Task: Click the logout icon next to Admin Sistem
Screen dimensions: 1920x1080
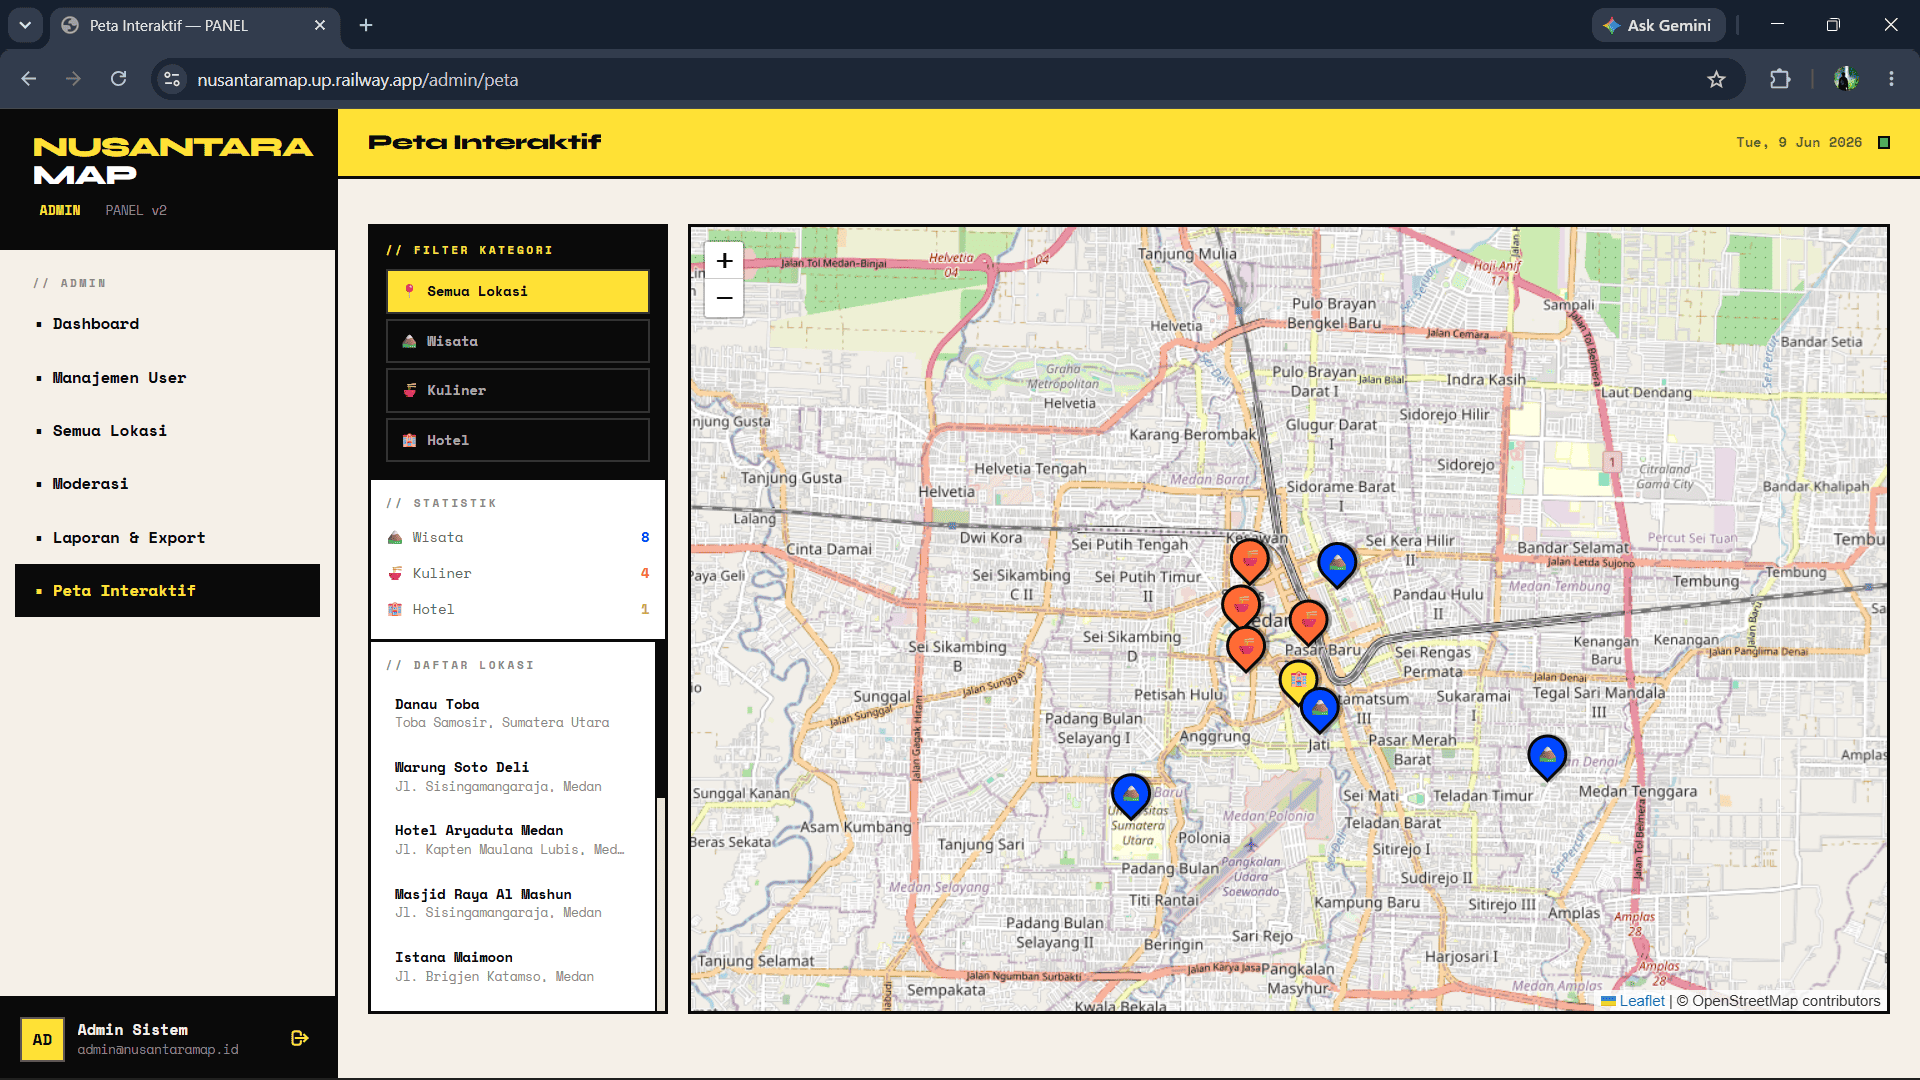Action: coord(299,1038)
